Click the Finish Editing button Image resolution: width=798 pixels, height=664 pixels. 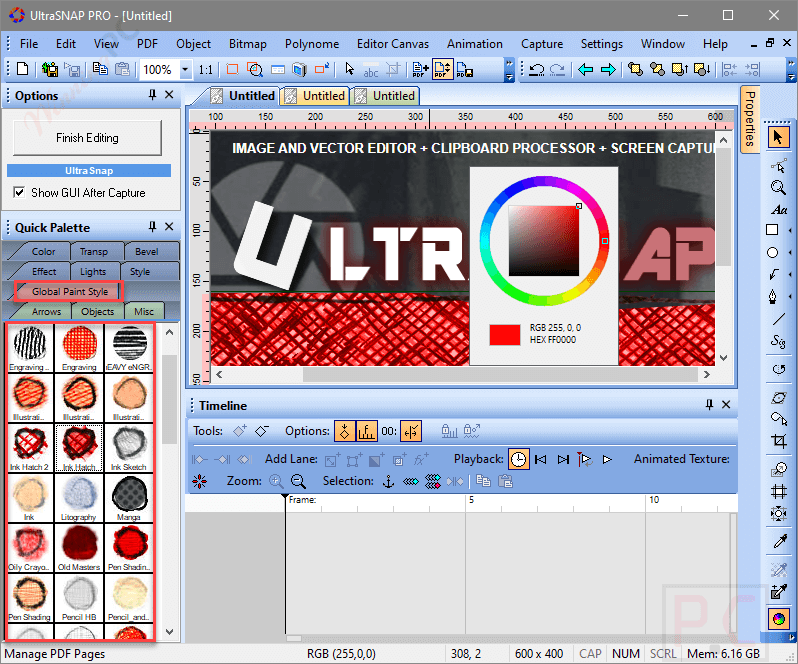point(87,138)
